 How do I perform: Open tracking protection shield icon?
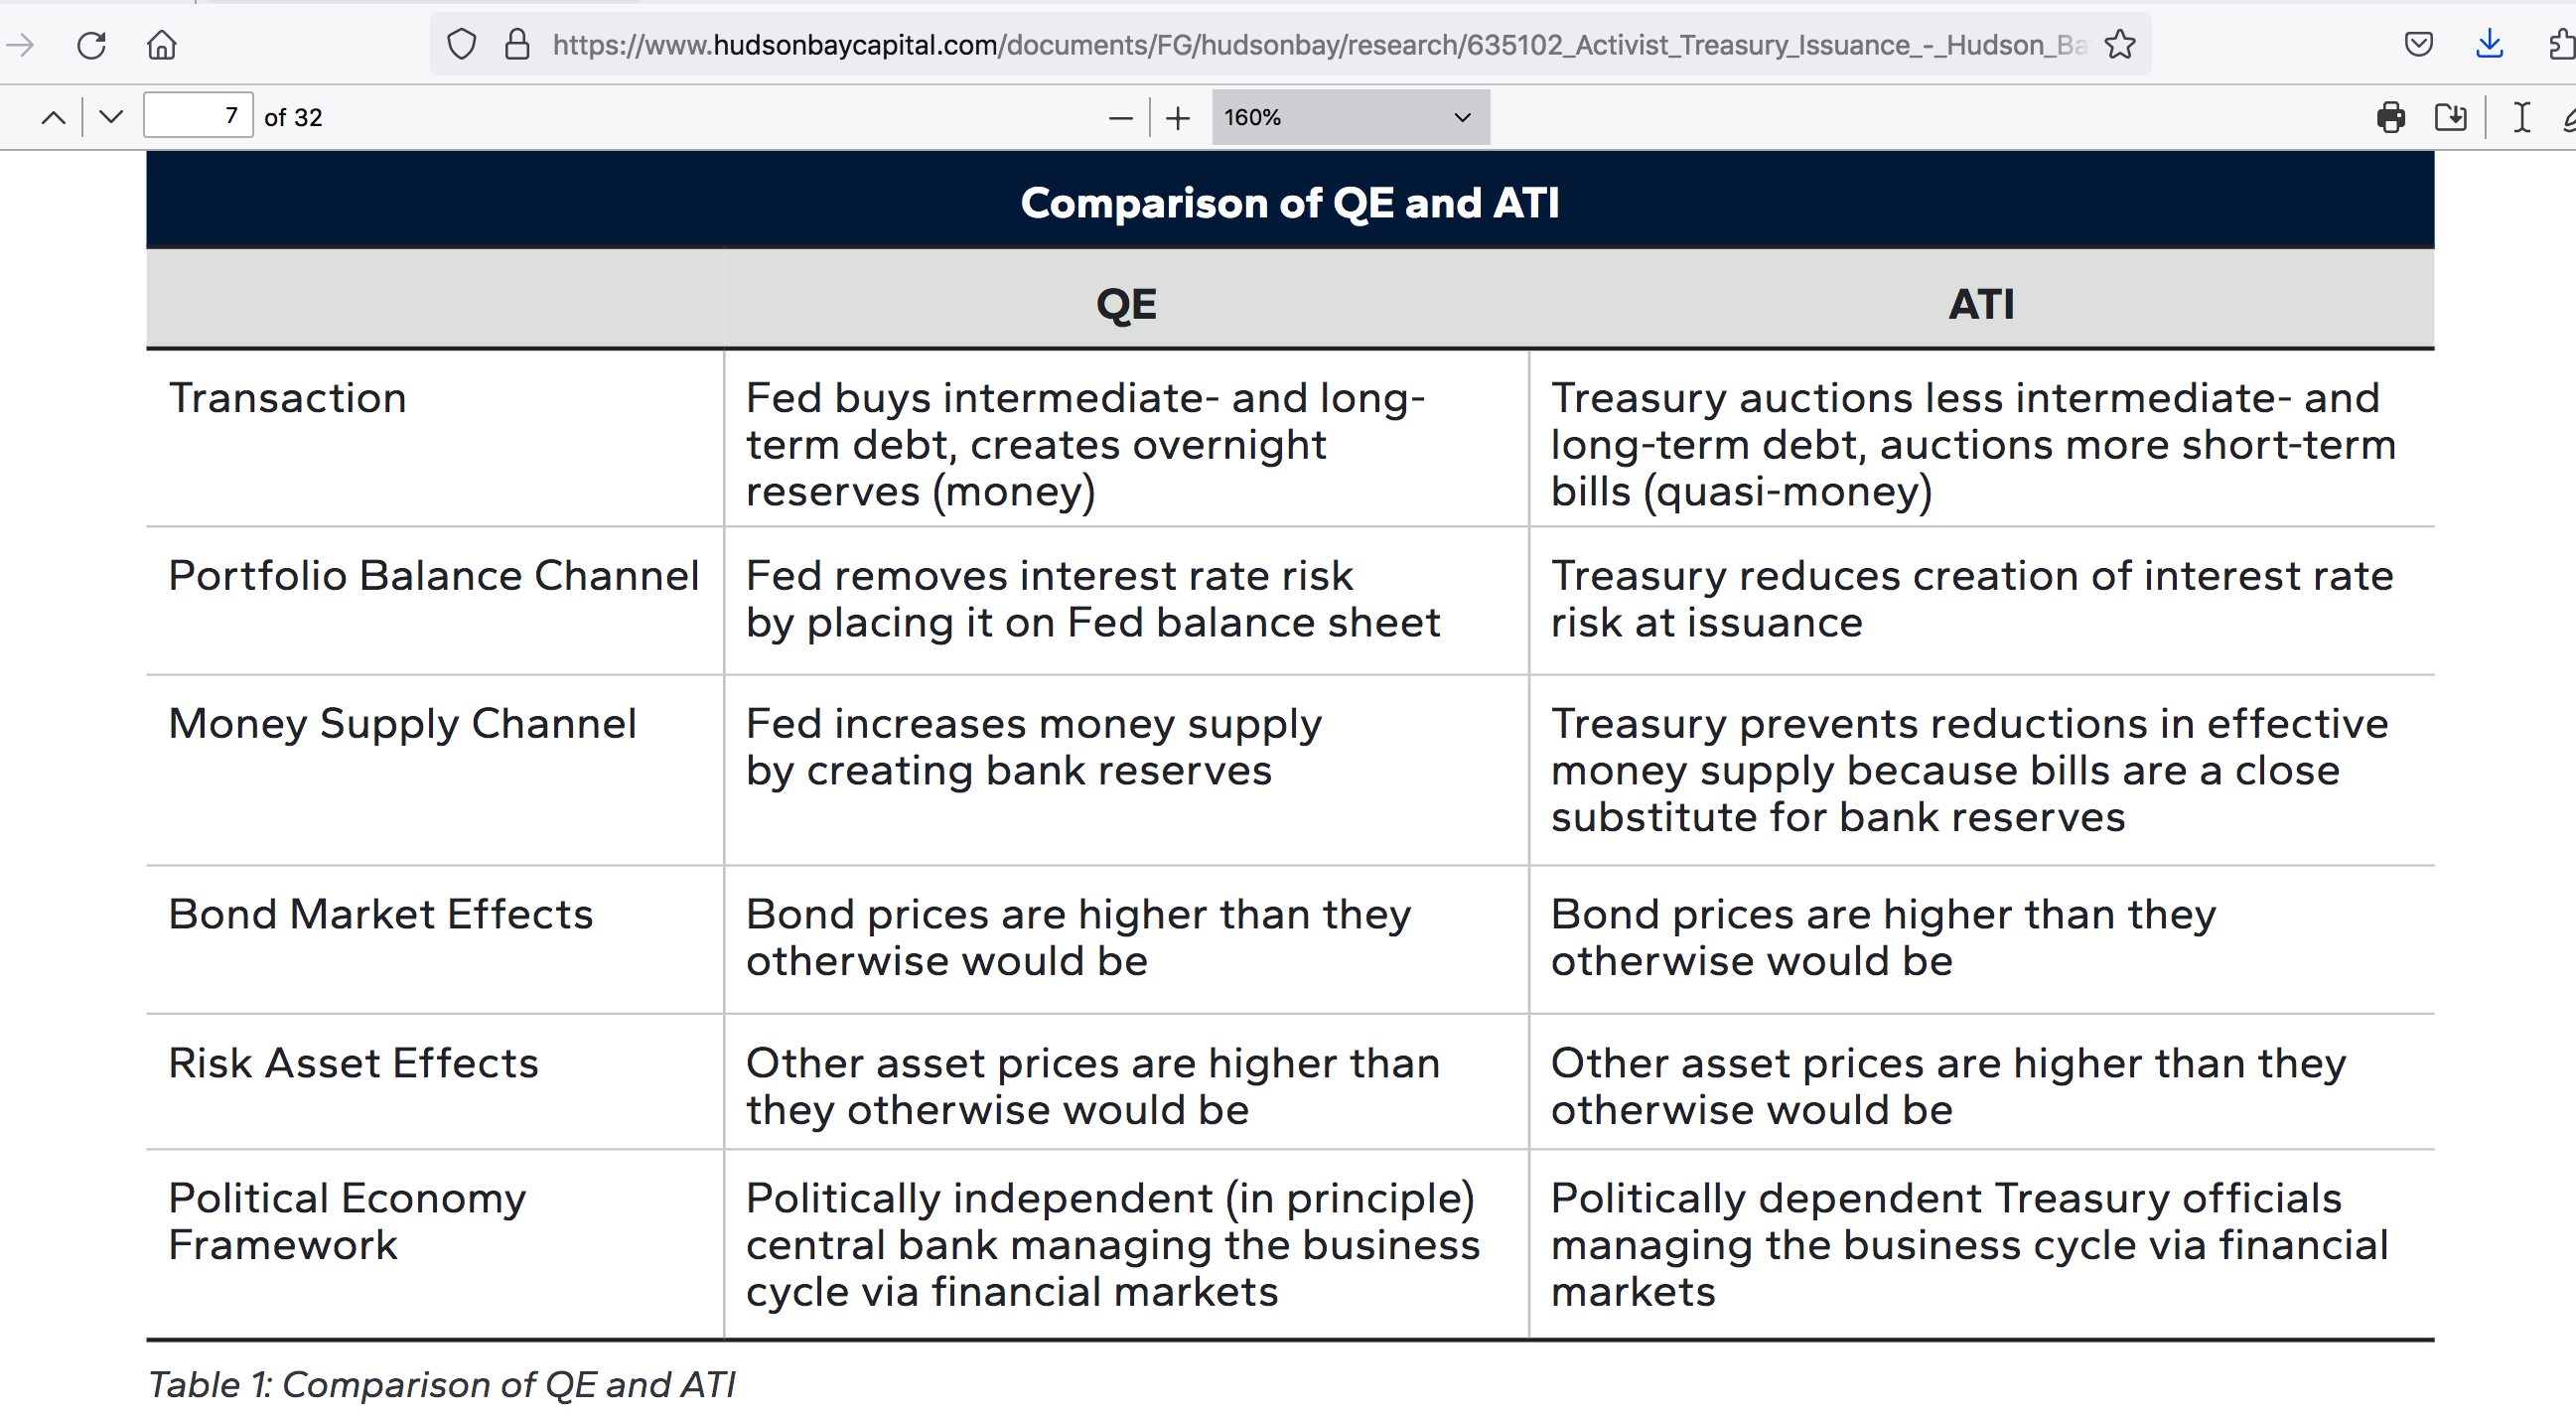(461, 45)
